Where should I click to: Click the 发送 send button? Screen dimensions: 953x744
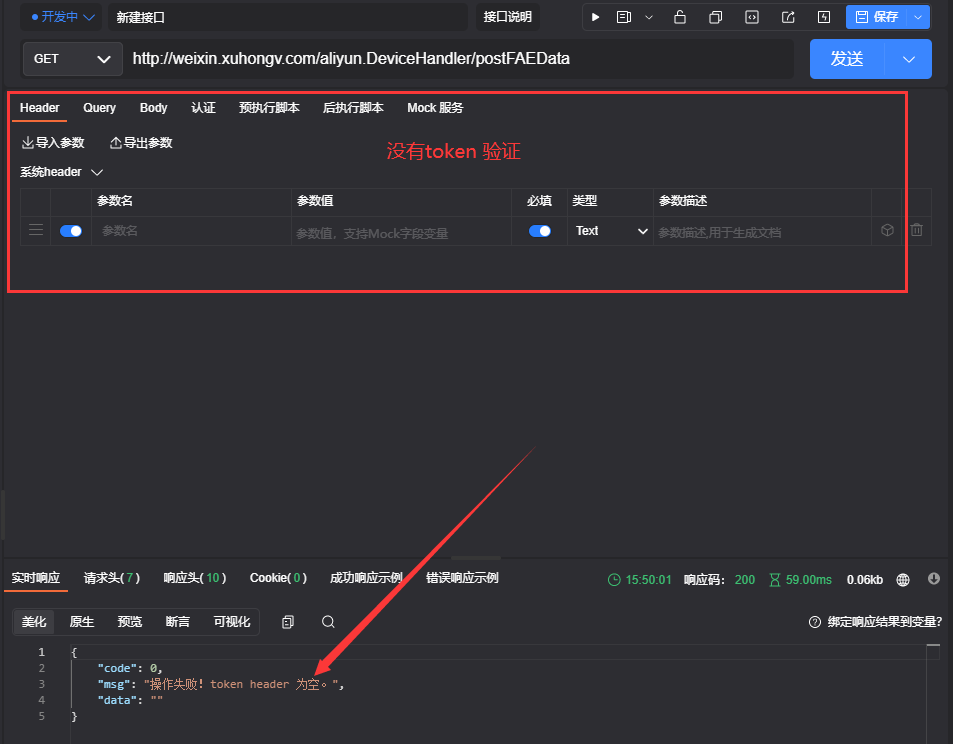click(846, 59)
